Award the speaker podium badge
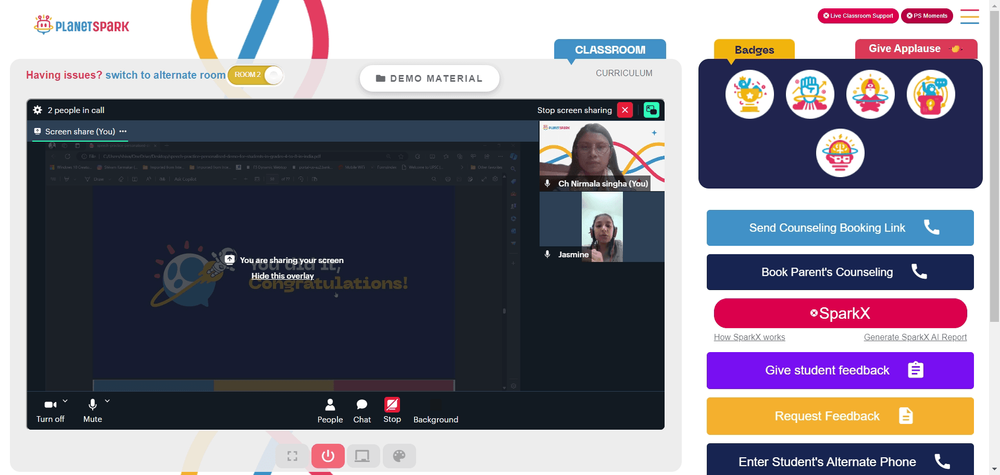Screen dimensions: 1000x475 click(930, 94)
